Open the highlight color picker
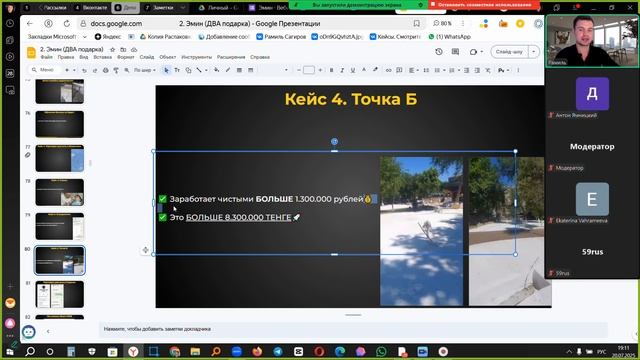Image resolution: width=640 pixels, height=360 pixels. click(375, 70)
